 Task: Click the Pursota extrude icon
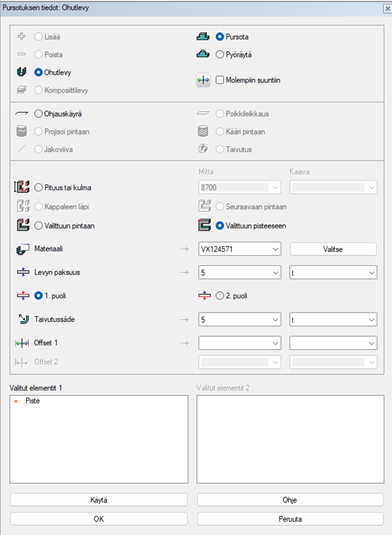[203, 37]
